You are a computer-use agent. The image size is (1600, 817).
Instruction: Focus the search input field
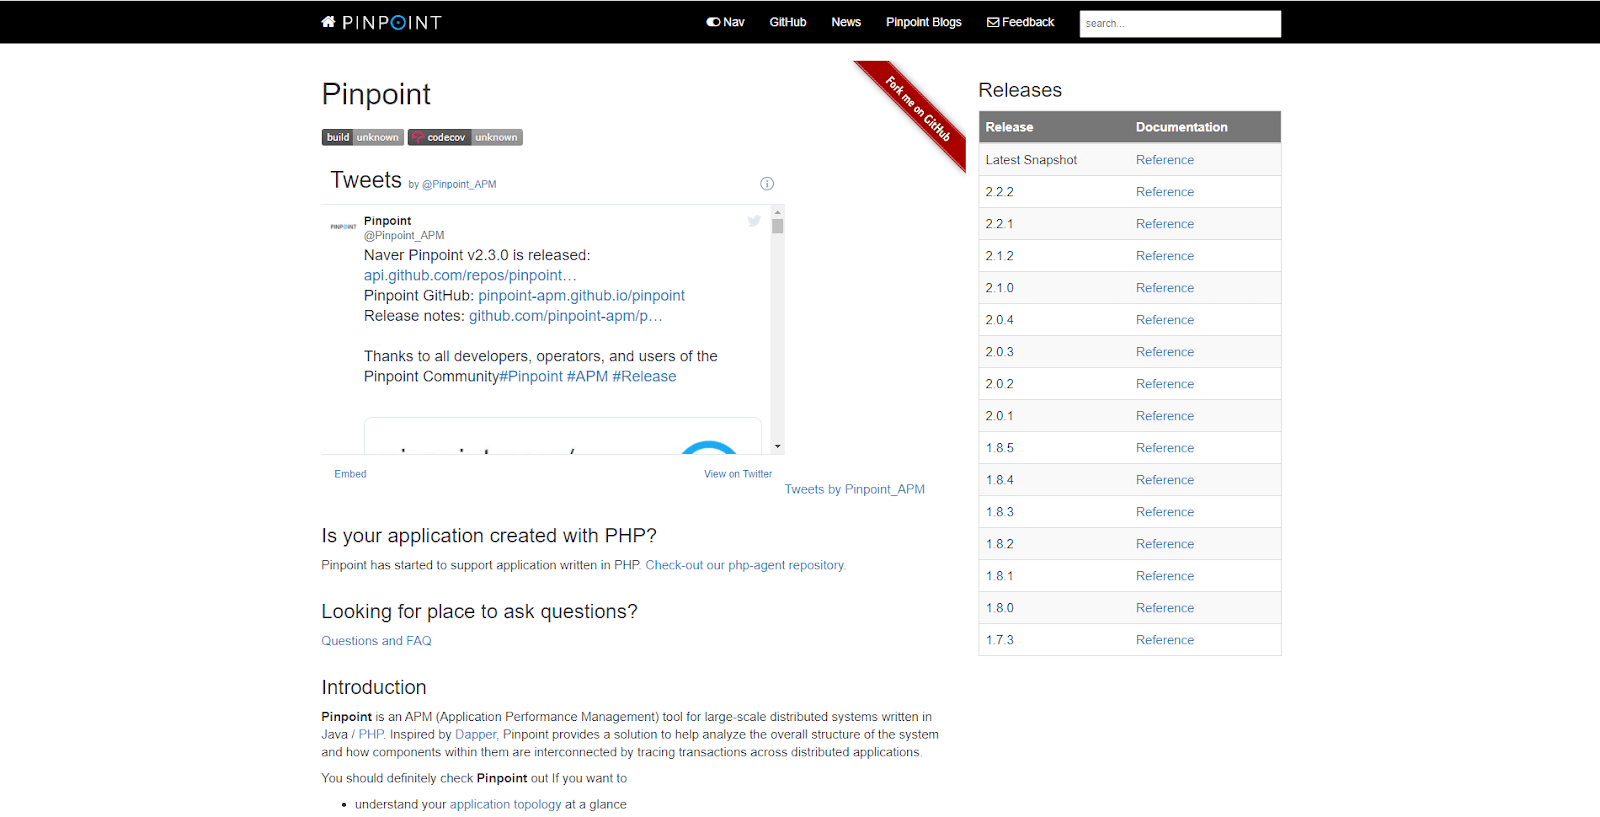pos(1180,23)
